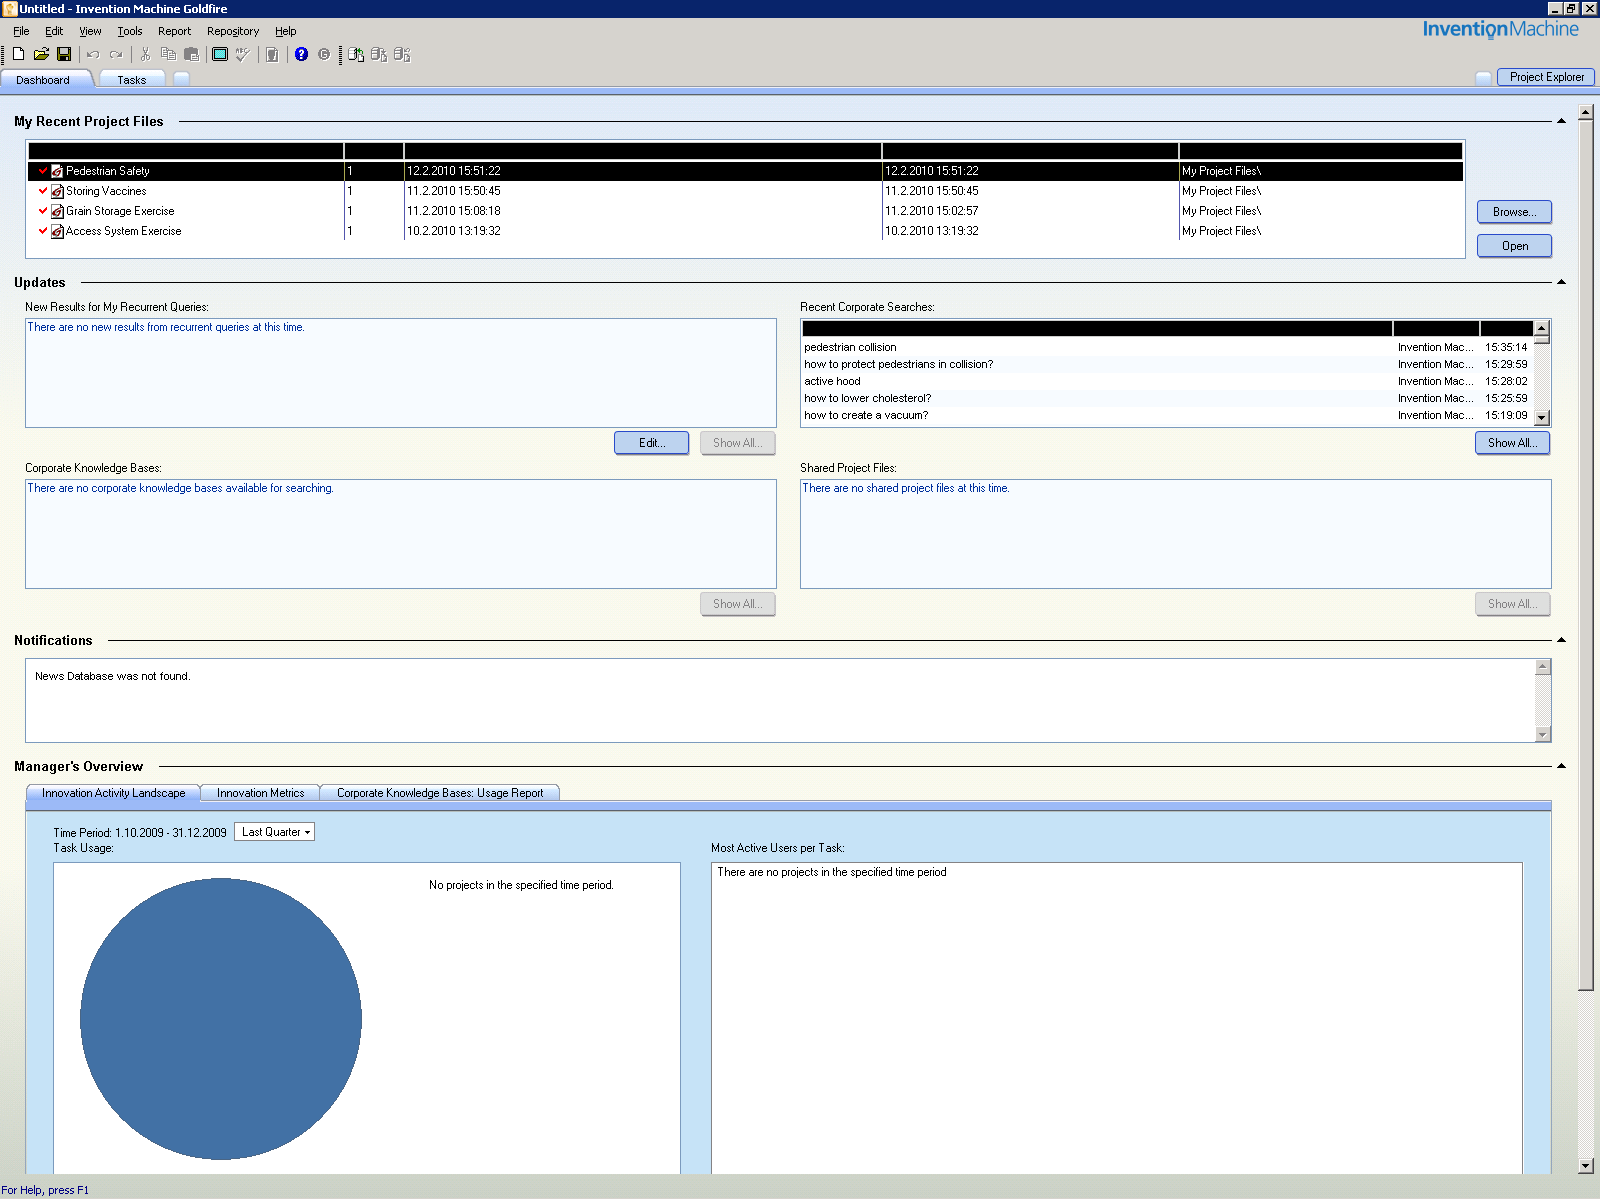Click the New document toolbar icon
Image resolution: width=1600 pixels, height=1200 pixels.
point(18,54)
